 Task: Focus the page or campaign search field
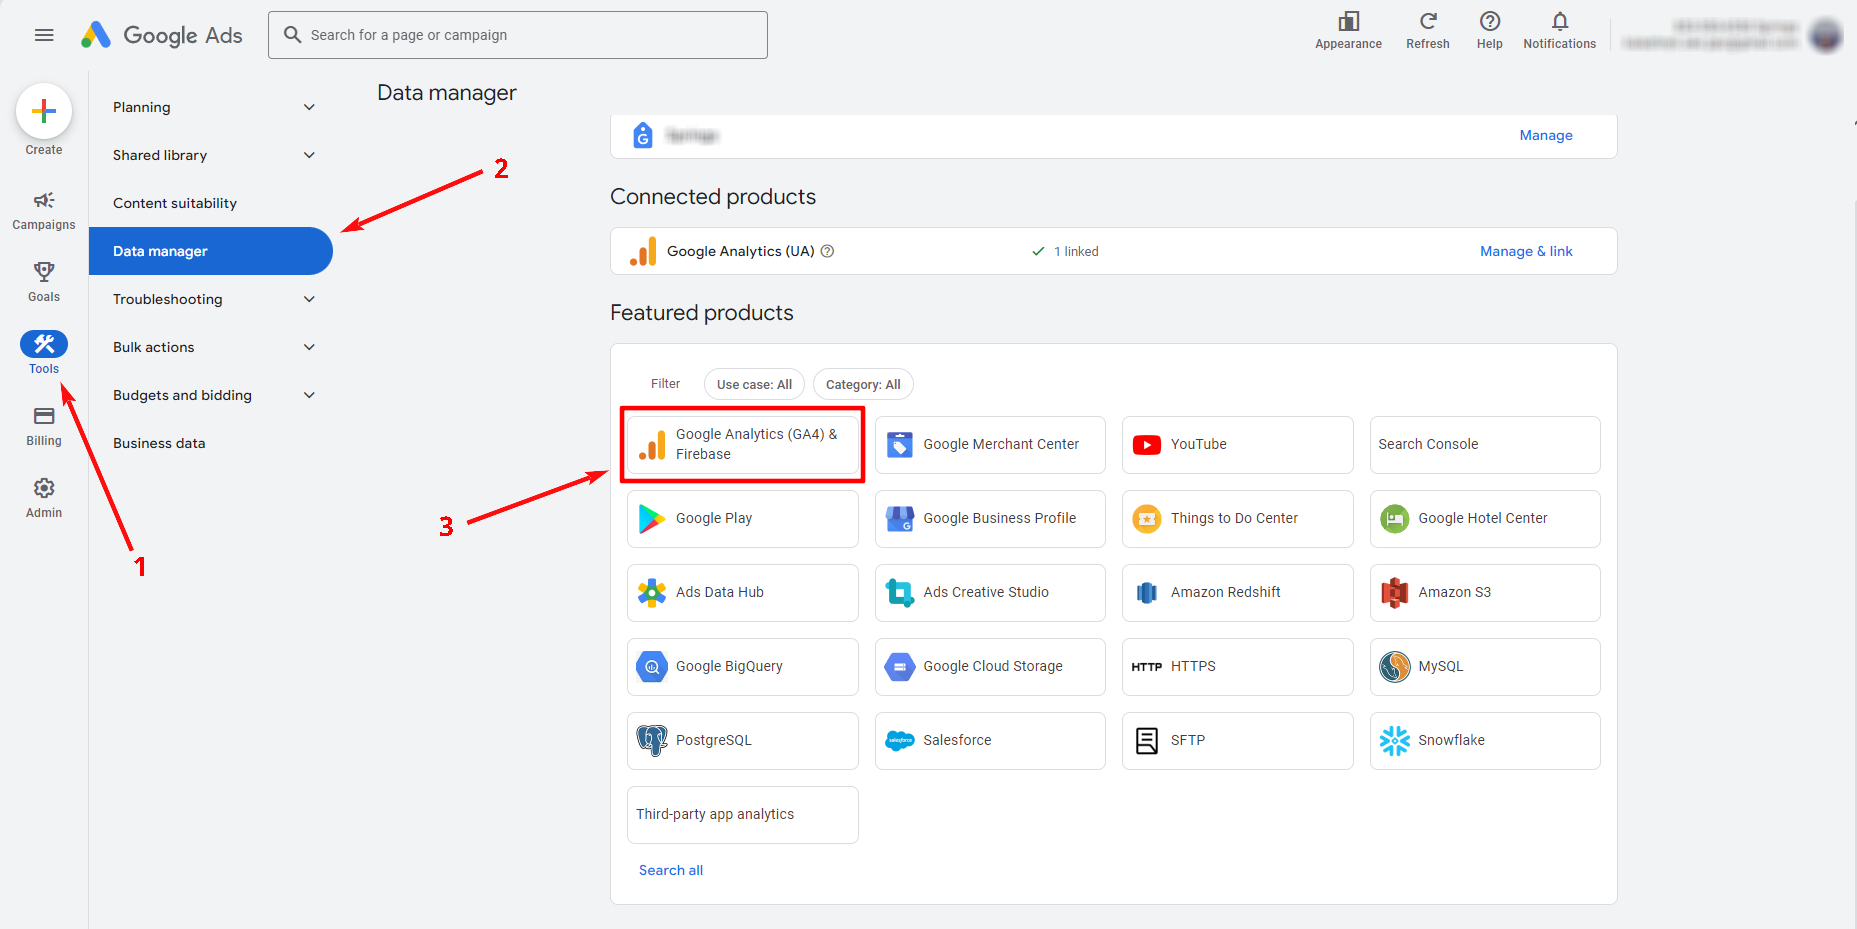point(518,35)
